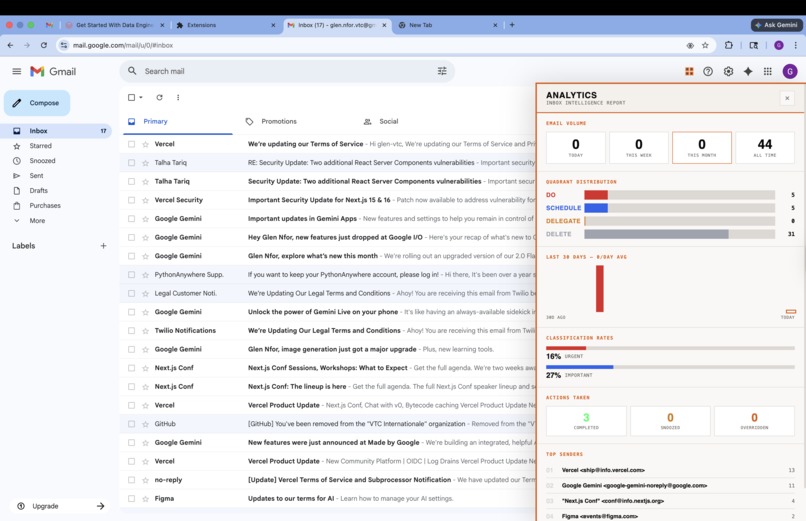This screenshot has width=806, height=521.
Task: Click the Ask Gemini button
Action: point(776,25)
